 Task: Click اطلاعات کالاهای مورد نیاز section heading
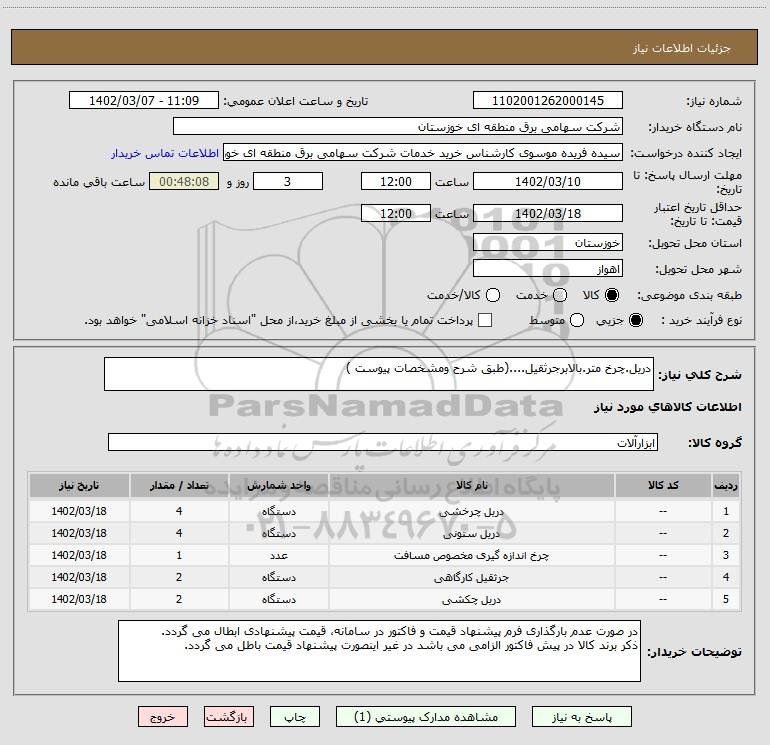tap(668, 407)
